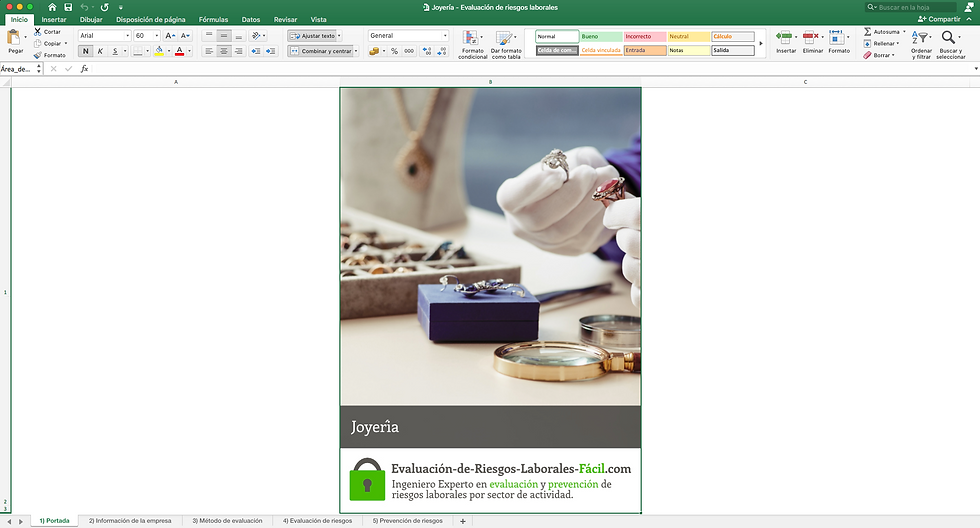The width and height of the screenshot is (980, 528).
Task: Click the Pegar paste icon
Action: [x=13, y=39]
